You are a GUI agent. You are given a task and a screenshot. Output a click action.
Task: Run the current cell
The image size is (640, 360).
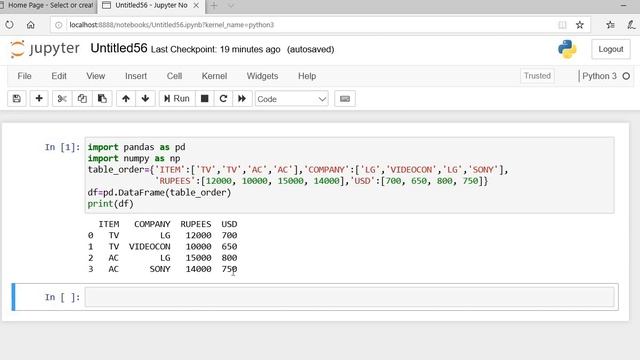point(177,99)
